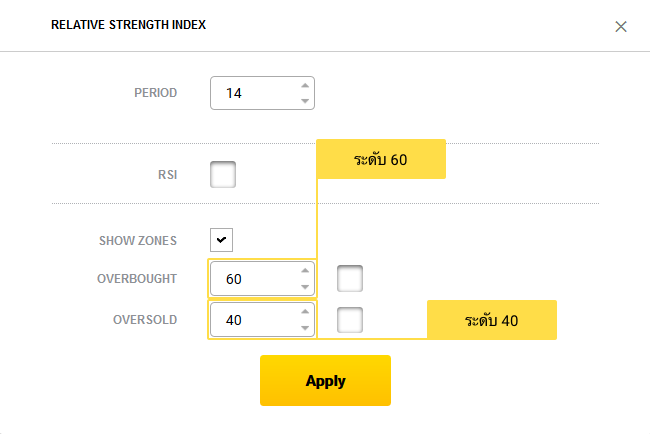This screenshot has height=435, width=650.
Task: Decrease the Period value with down arrow
Action: tap(305, 100)
